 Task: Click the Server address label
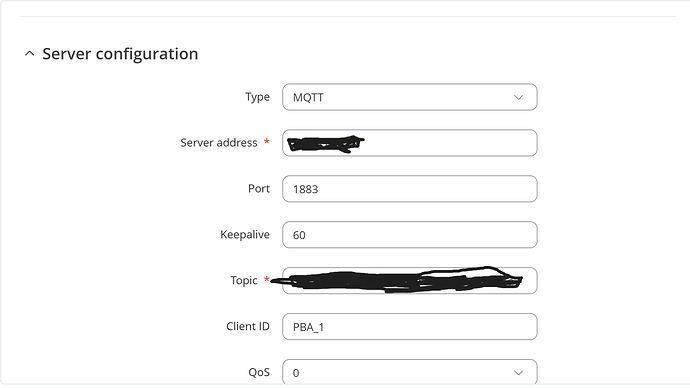pyautogui.click(x=219, y=143)
